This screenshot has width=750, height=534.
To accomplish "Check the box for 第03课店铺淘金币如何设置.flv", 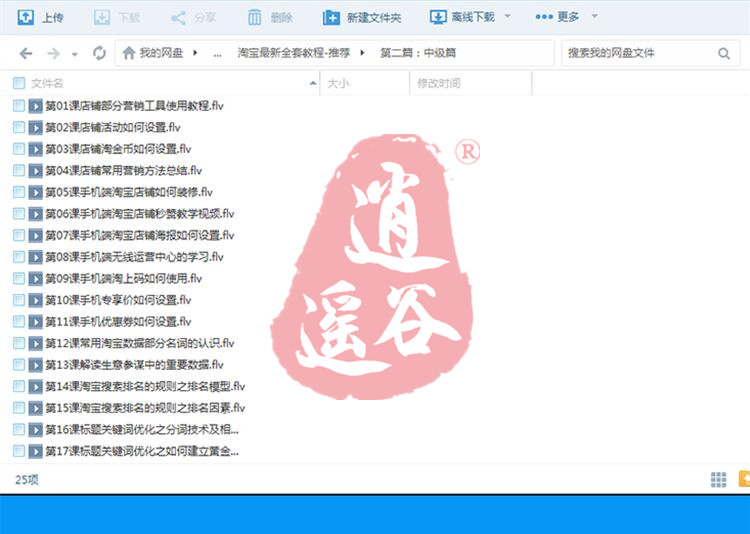I will coord(19,149).
